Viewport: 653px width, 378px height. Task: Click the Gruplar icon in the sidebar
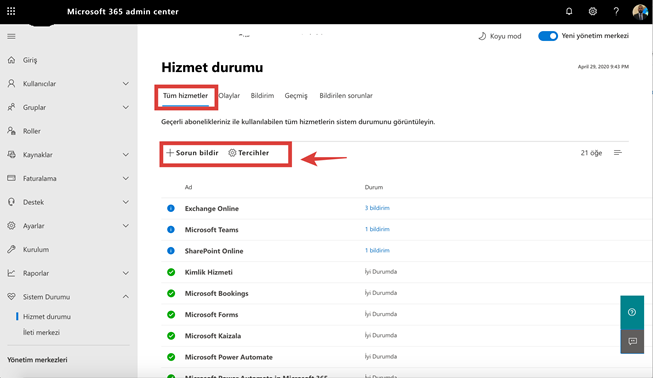(11, 107)
